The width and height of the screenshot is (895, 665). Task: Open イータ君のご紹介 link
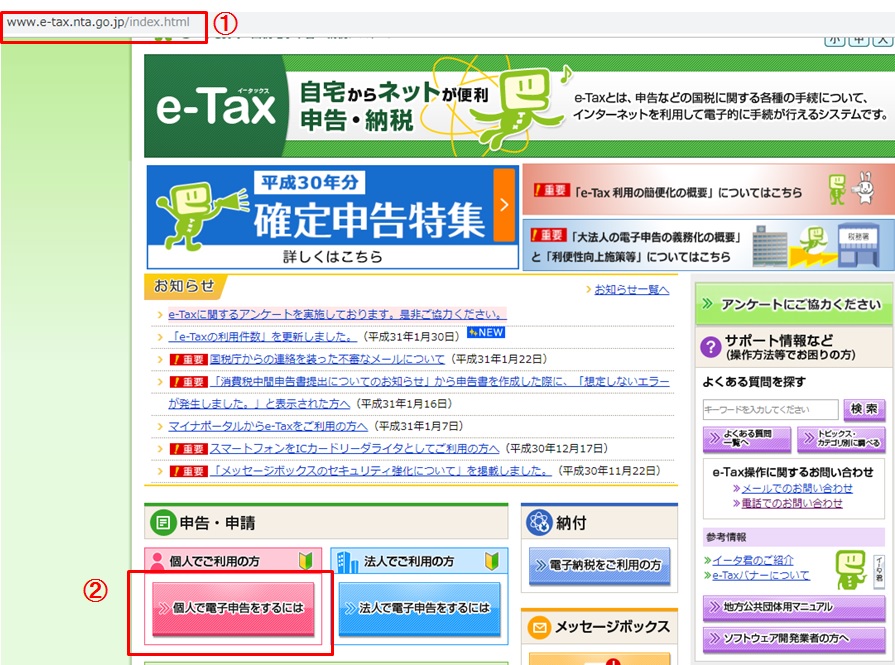pyautogui.click(x=753, y=561)
